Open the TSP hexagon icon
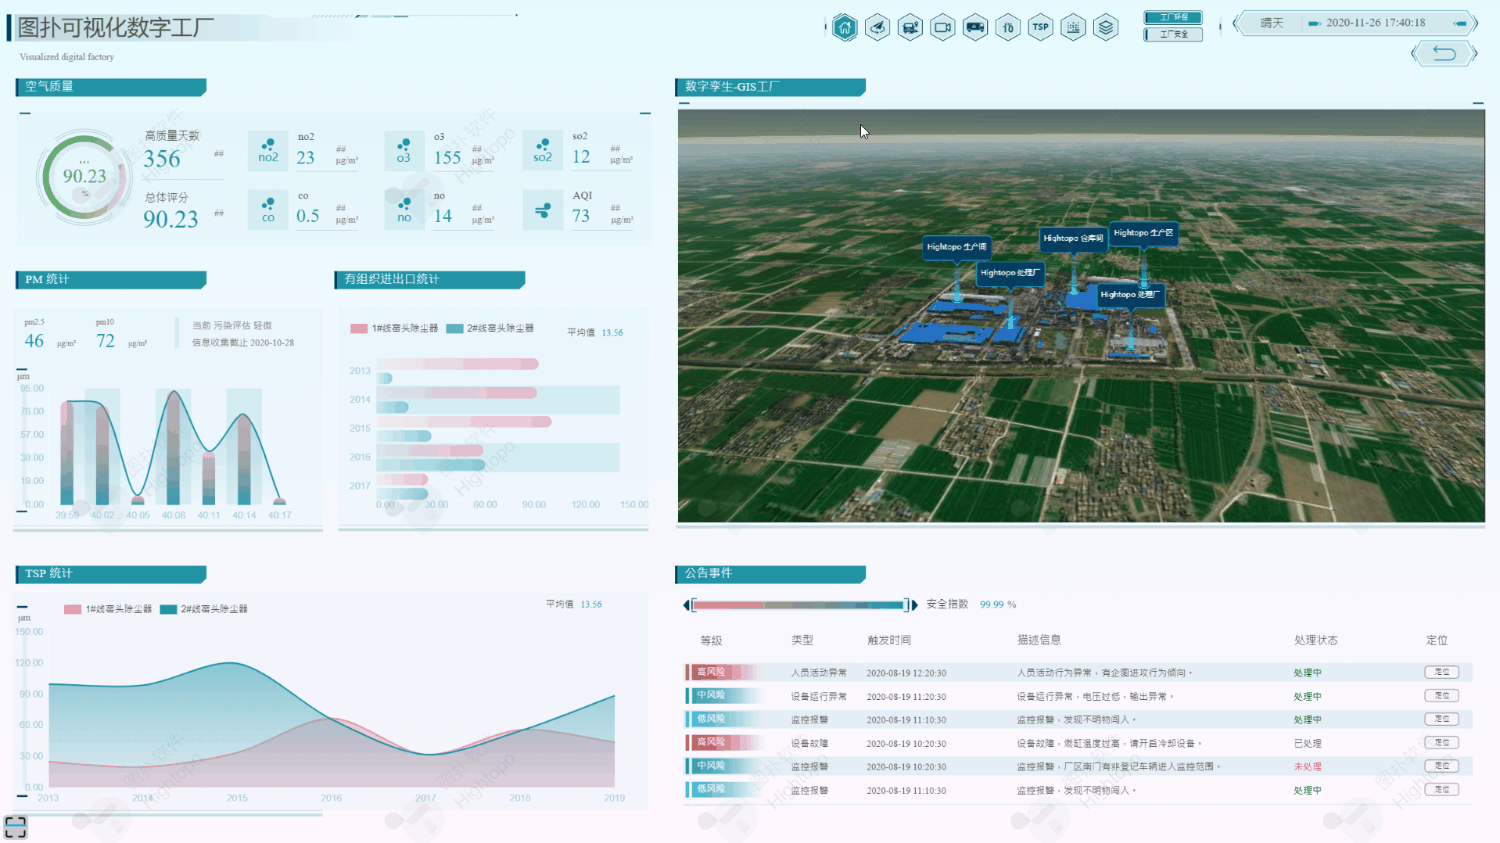 (x=1040, y=28)
